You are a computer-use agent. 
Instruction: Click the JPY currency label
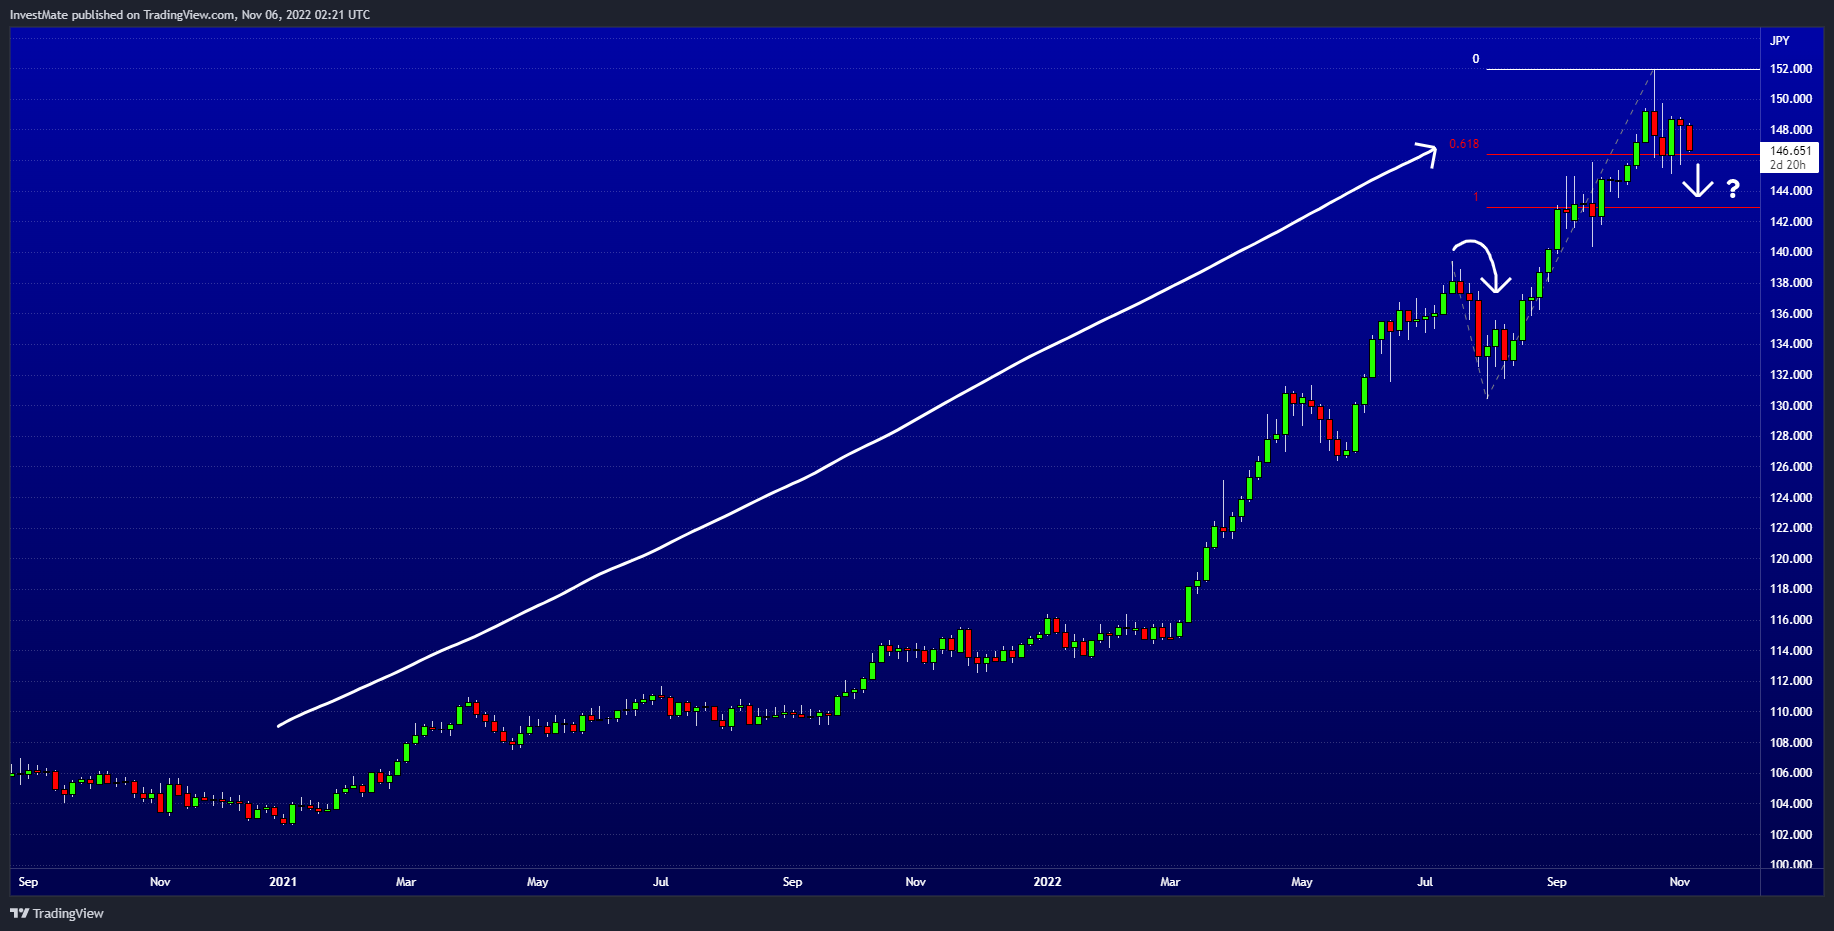[x=1780, y=41]
